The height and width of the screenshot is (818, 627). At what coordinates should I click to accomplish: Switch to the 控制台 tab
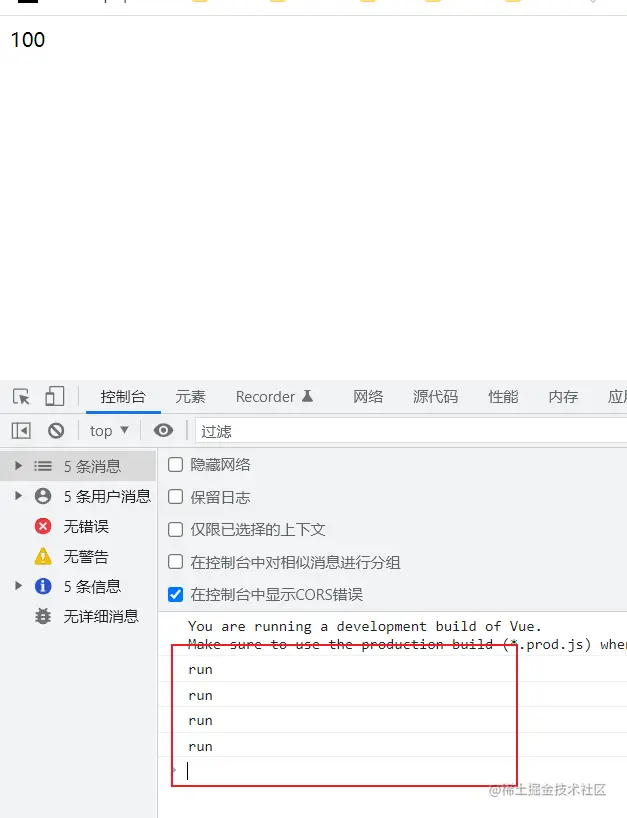123,397
